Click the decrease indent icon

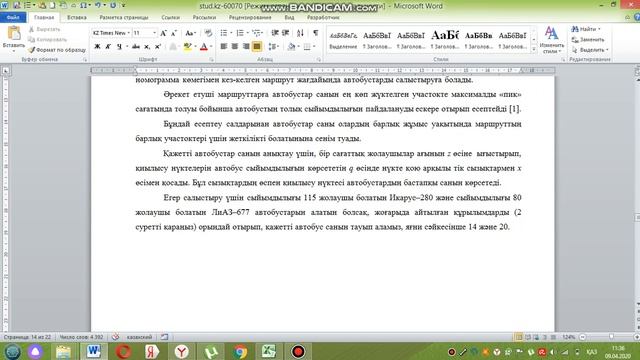(275, 33)
